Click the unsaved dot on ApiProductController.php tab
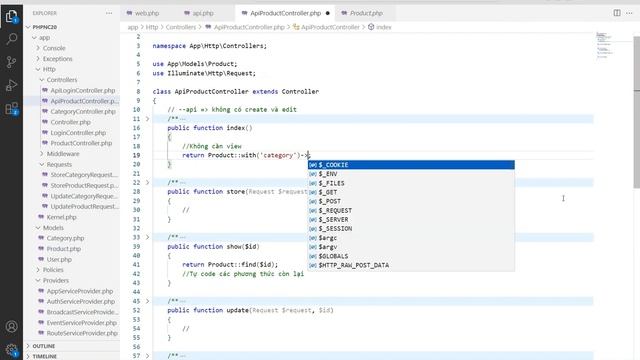Screen dimensions: 640x360 [327, 13]
